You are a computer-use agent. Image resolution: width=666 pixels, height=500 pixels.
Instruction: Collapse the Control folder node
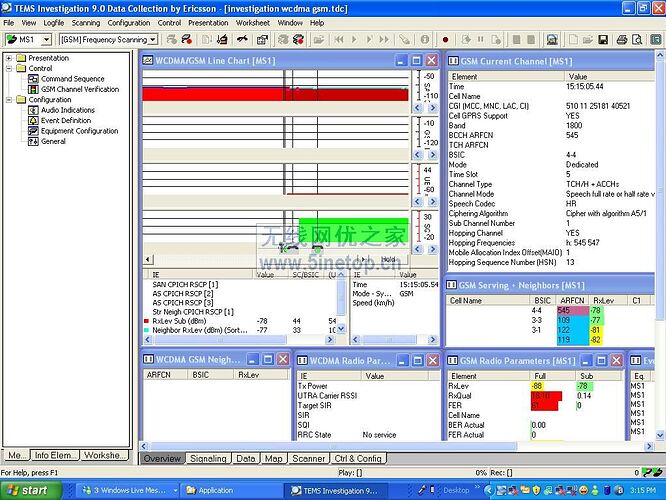[9, 69]
